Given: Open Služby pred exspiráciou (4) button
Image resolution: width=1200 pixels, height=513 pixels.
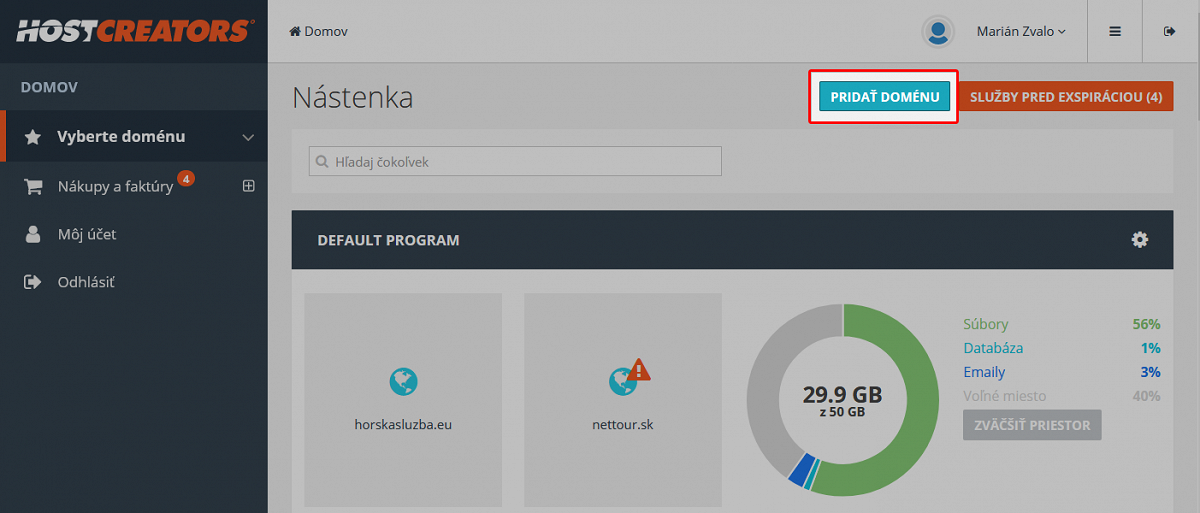Looking at the screenshot, I should coord(1066,96).
